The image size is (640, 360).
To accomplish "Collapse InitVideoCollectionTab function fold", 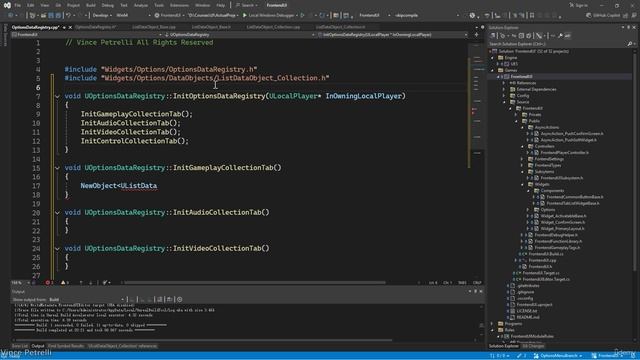I will coord(57,249).
